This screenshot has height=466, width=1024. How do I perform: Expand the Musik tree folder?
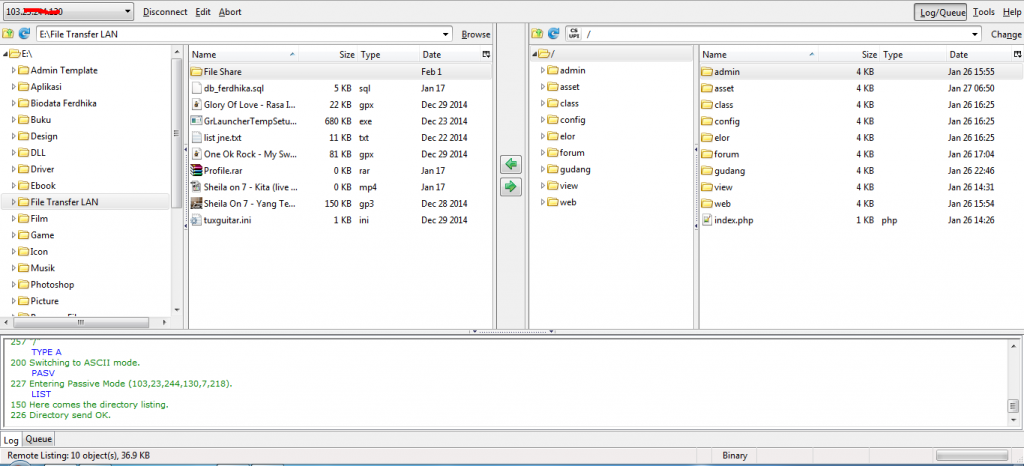[x=14, y=268]
